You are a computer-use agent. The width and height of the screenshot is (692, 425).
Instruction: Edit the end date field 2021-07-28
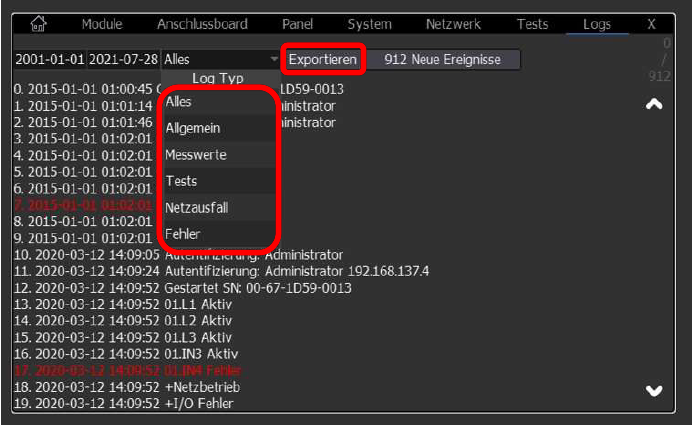pyautogui.click(x=124, y=60)
